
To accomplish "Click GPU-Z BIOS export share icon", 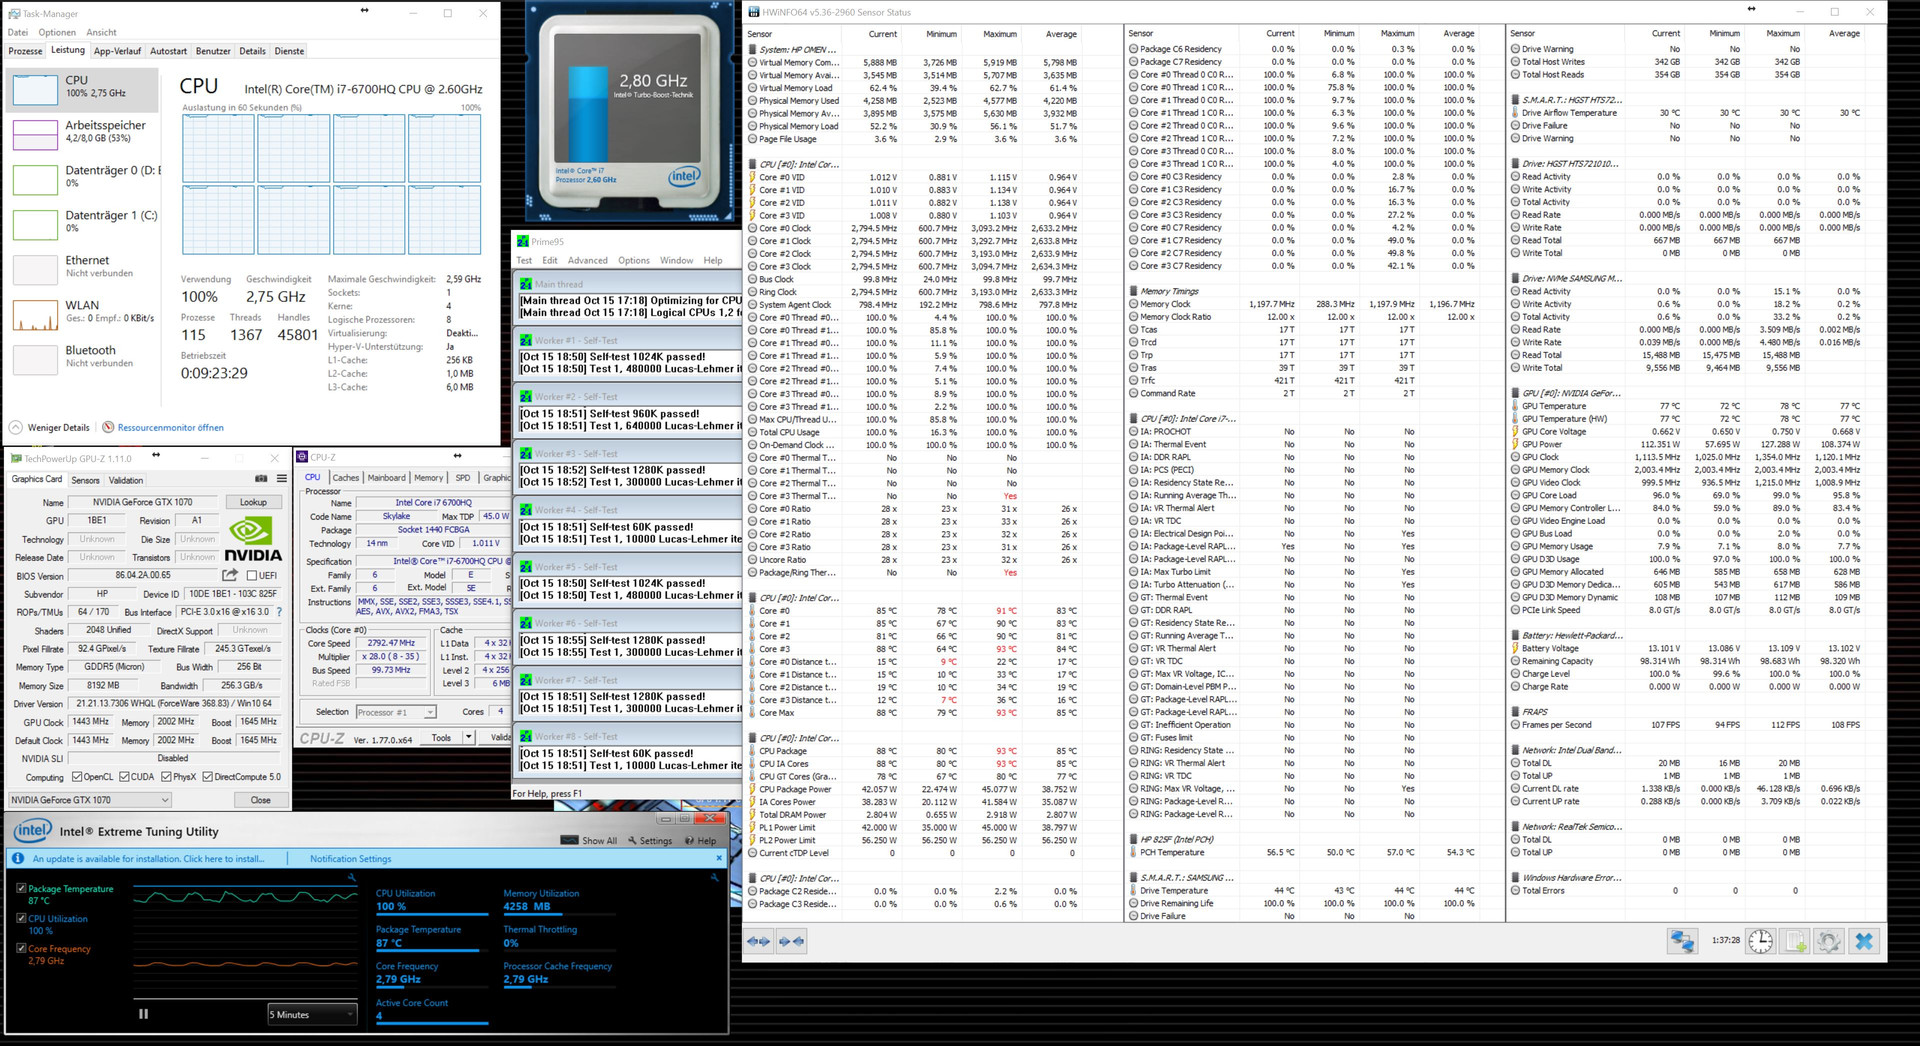I will pos(230,575).
